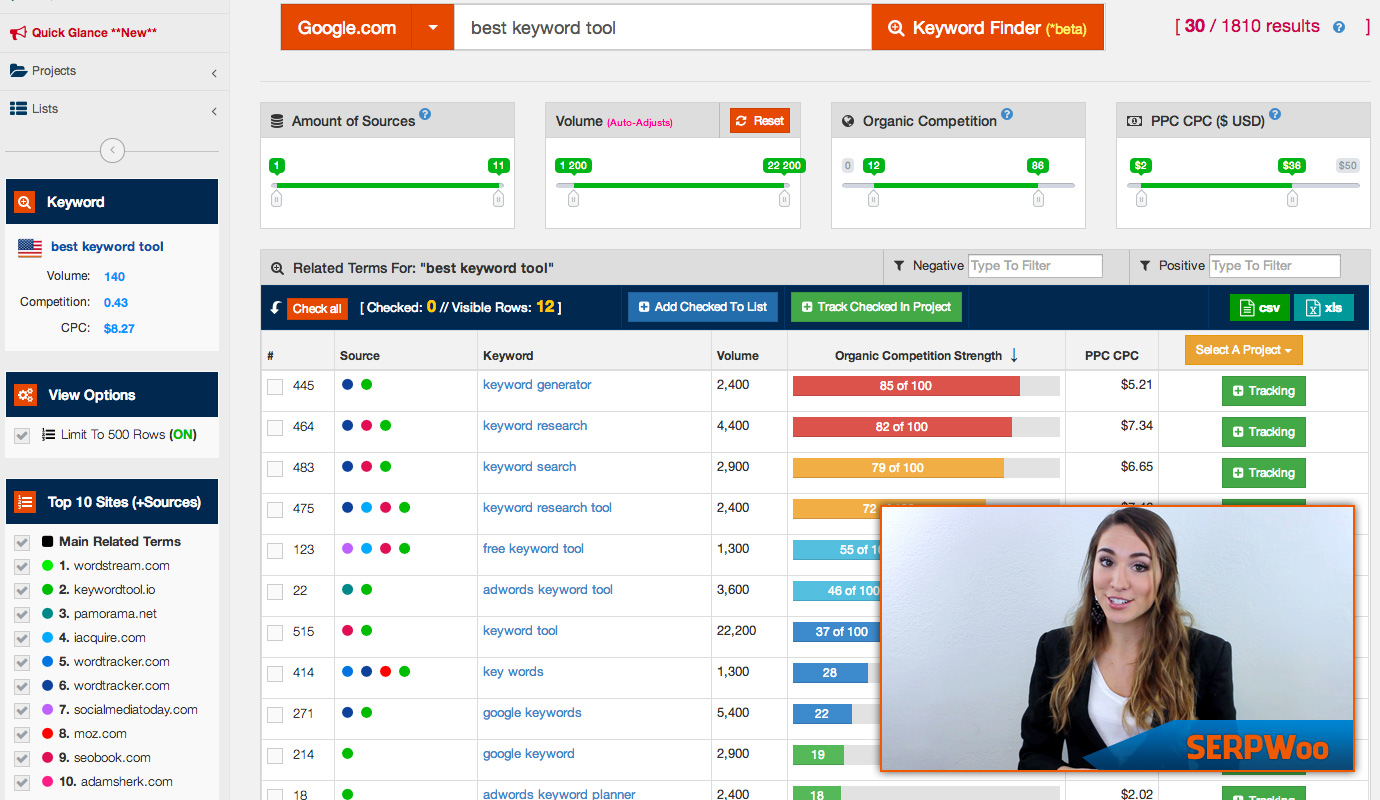Image resolution: width=1380 pixels, height=800 pixels.
Task: Click the Projects folder icon
Action: point(18,71)
